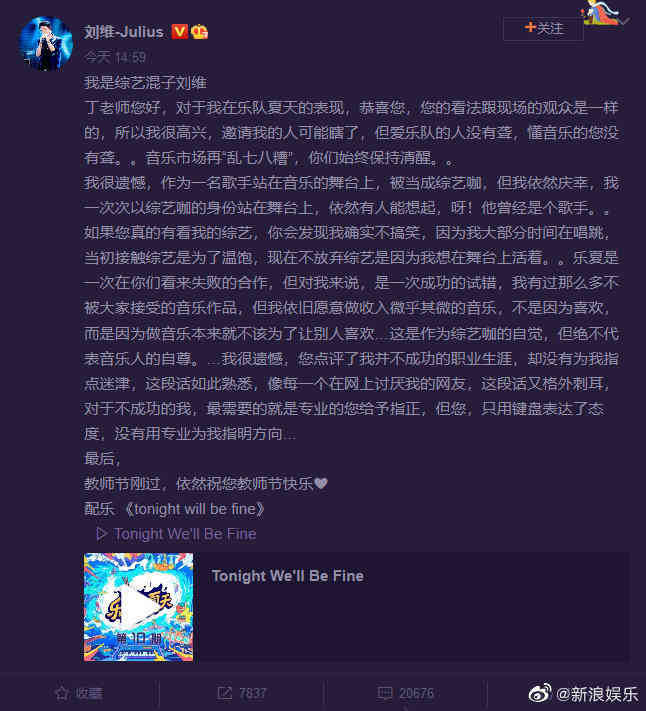Click the 7837 repost count
The width and height of the screenshot is (646, 711).
pos(253,693)
